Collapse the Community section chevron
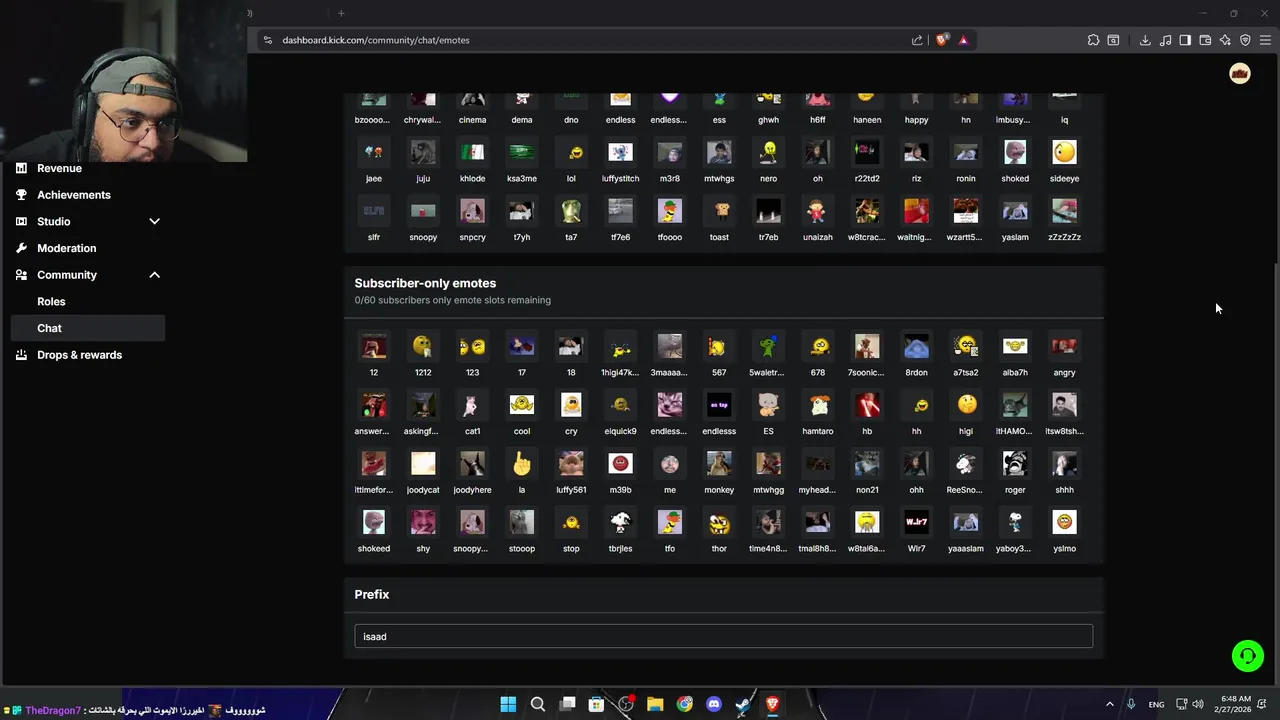This screenshot has width=1280, height=720. 154,275
